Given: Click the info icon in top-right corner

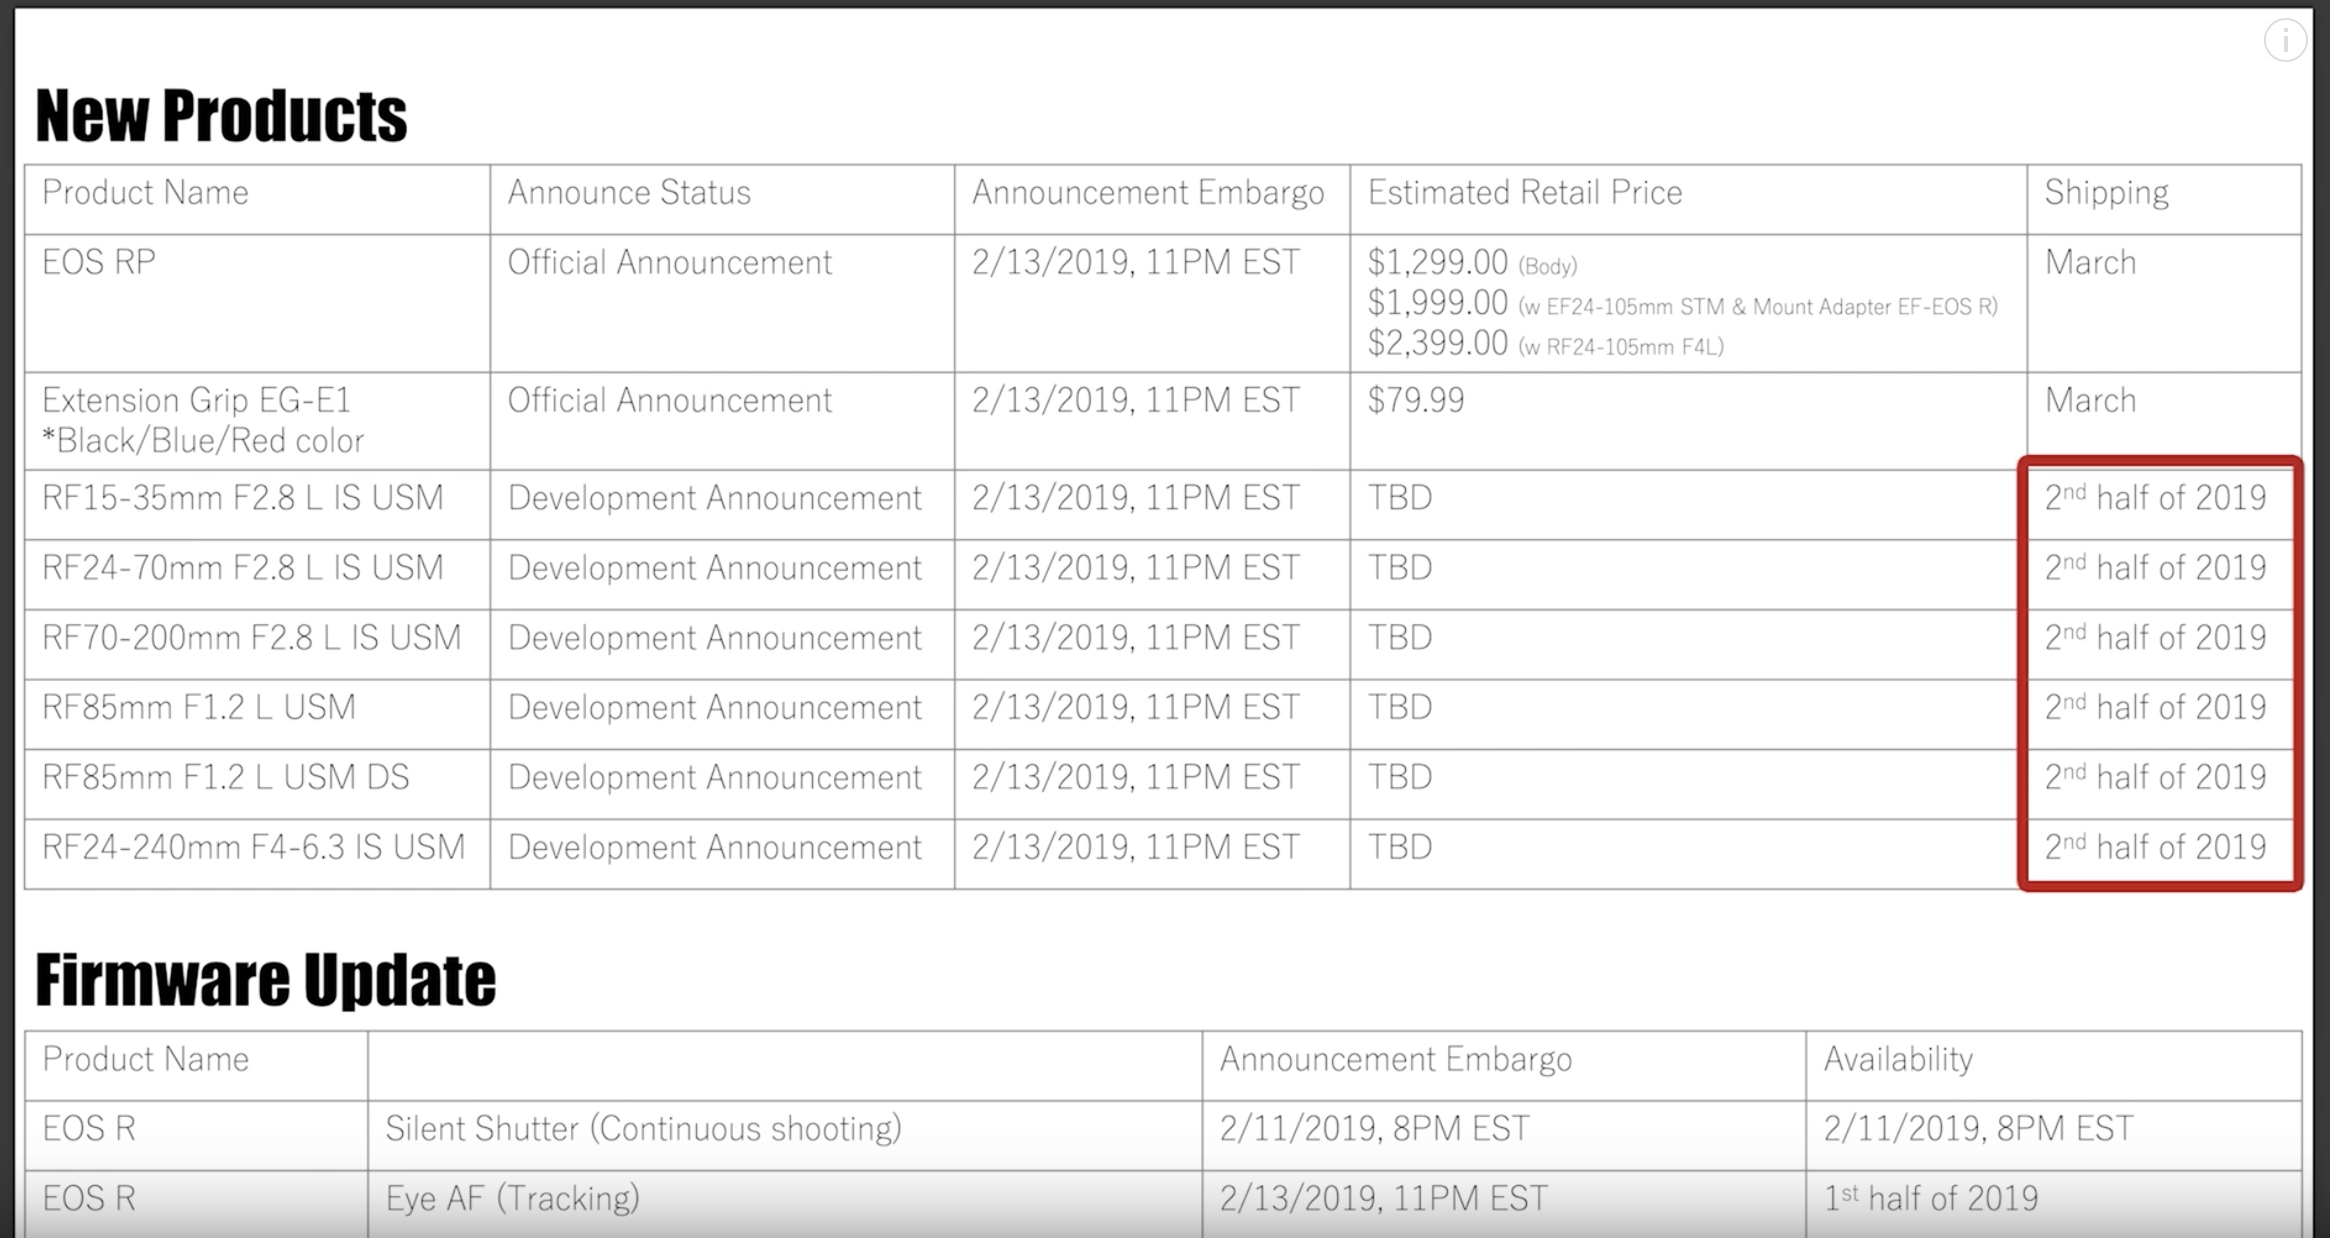Looking at the screenshot, I should [2284, 41].
